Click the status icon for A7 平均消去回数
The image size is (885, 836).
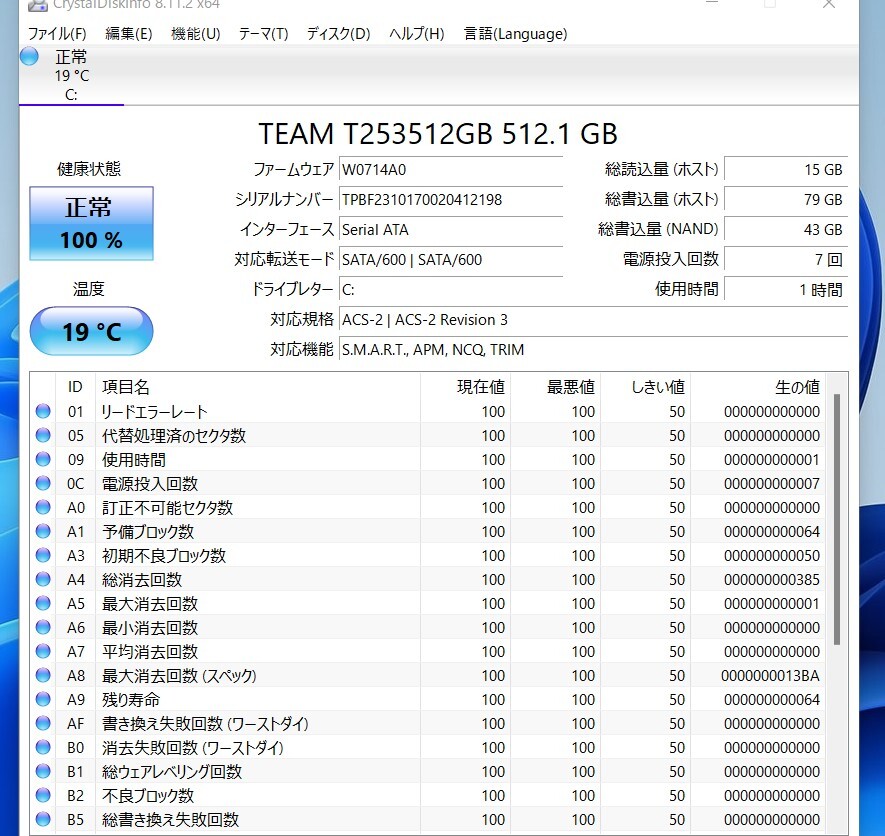[x=43, y=651]
